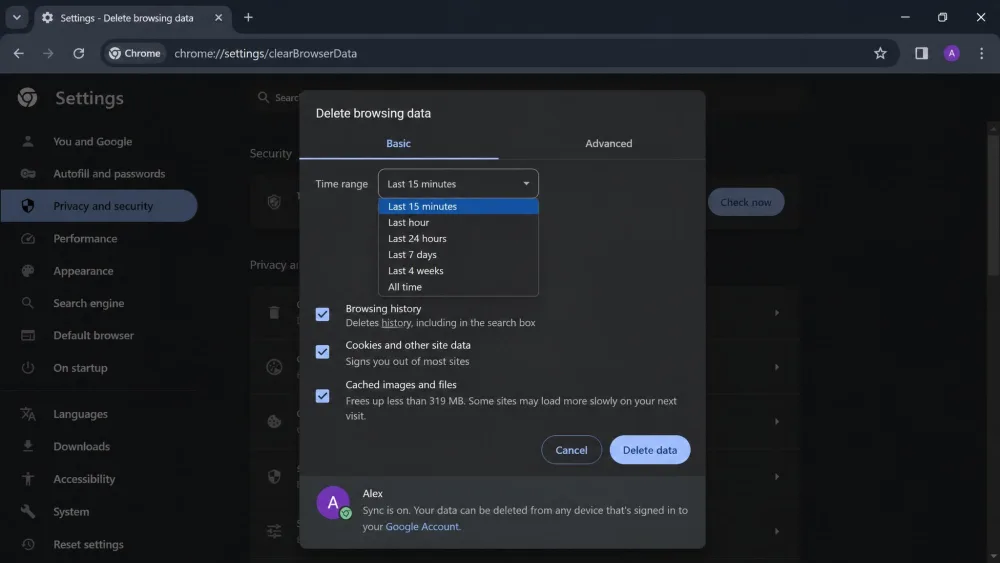Open Search engine settings
The width and height of the screenshot is (1000, 563).
(89, 303)
